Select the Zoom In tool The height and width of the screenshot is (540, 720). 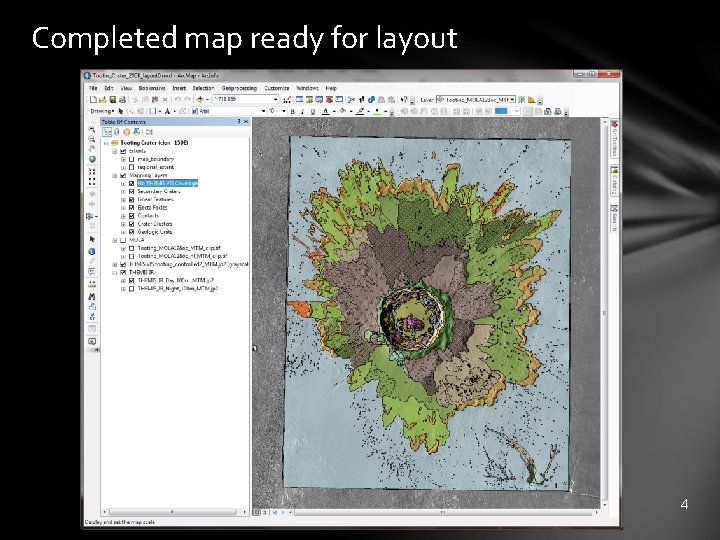pos(92,129)
